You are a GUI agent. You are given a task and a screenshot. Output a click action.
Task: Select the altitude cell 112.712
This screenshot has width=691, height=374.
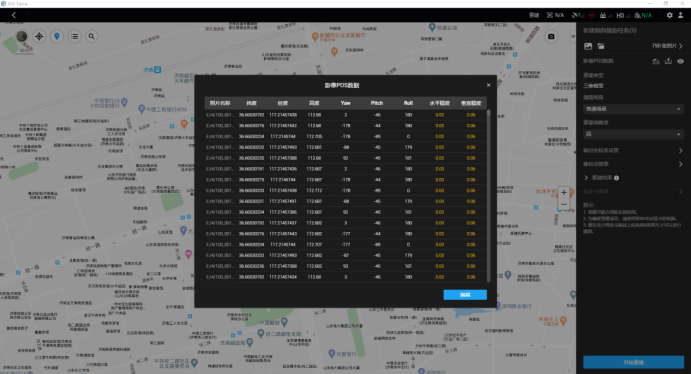(314, 191)
